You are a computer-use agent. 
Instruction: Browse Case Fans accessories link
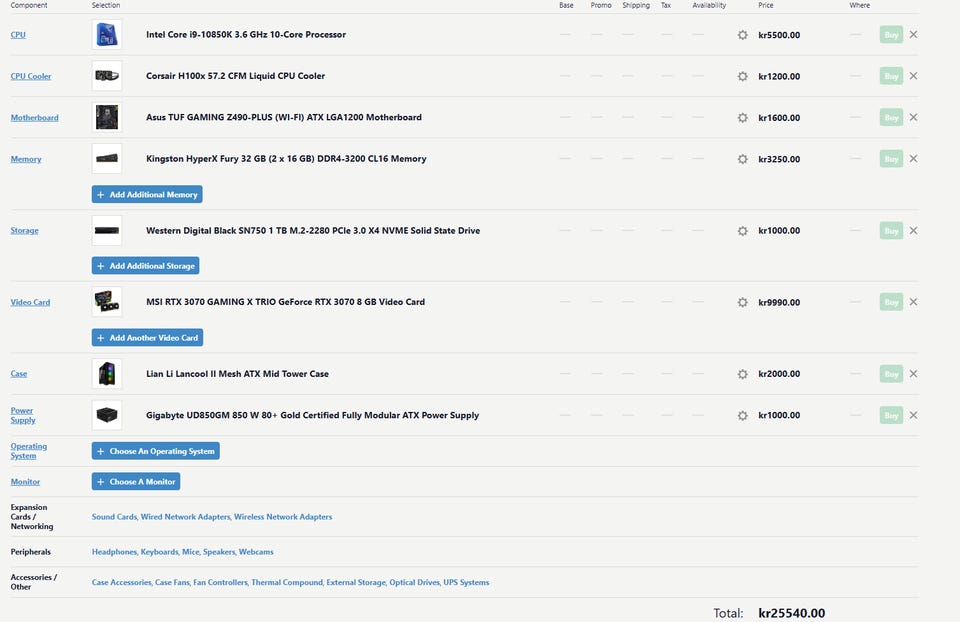point(172,582)
